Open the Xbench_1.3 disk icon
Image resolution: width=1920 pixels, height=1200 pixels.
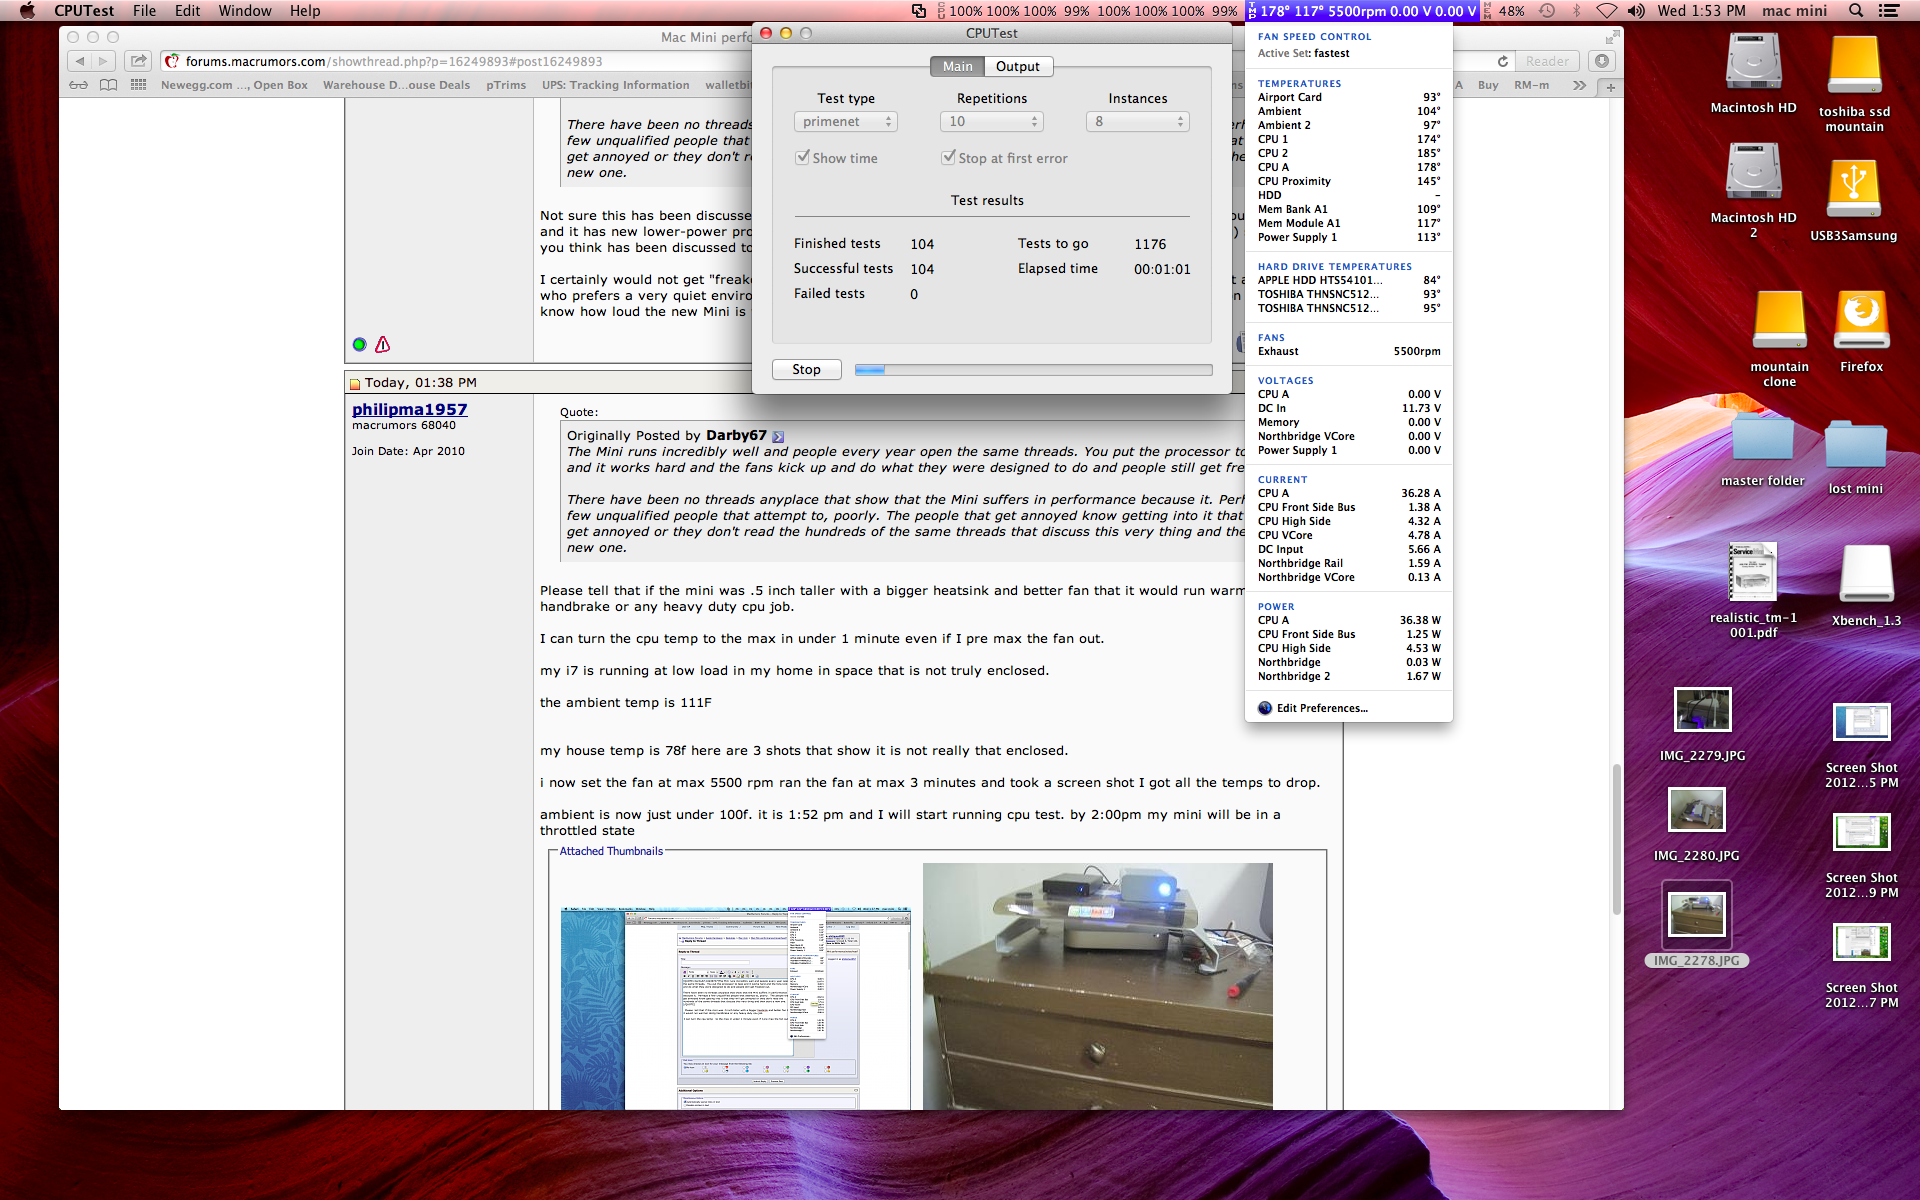(x=1865, y=575)
